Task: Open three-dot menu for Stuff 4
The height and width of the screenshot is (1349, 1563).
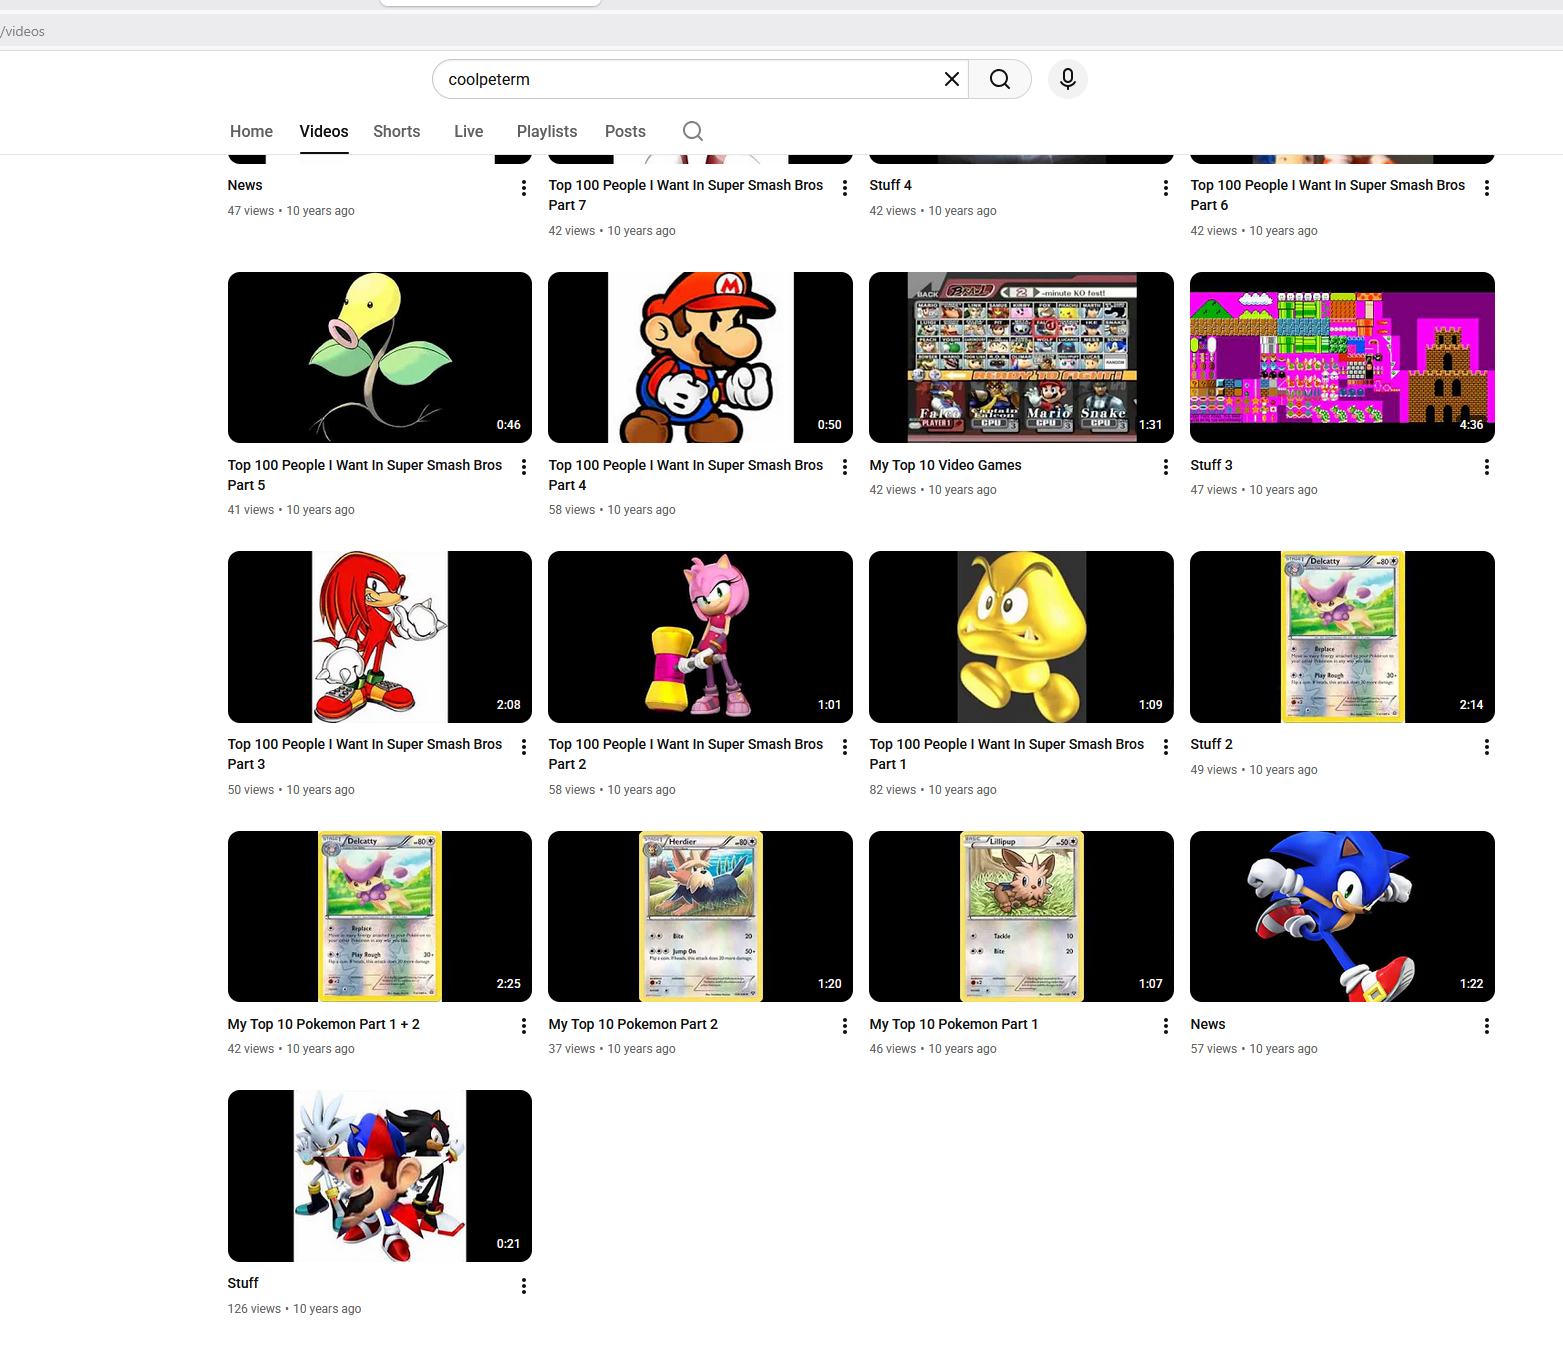Action: [1165, 188]
